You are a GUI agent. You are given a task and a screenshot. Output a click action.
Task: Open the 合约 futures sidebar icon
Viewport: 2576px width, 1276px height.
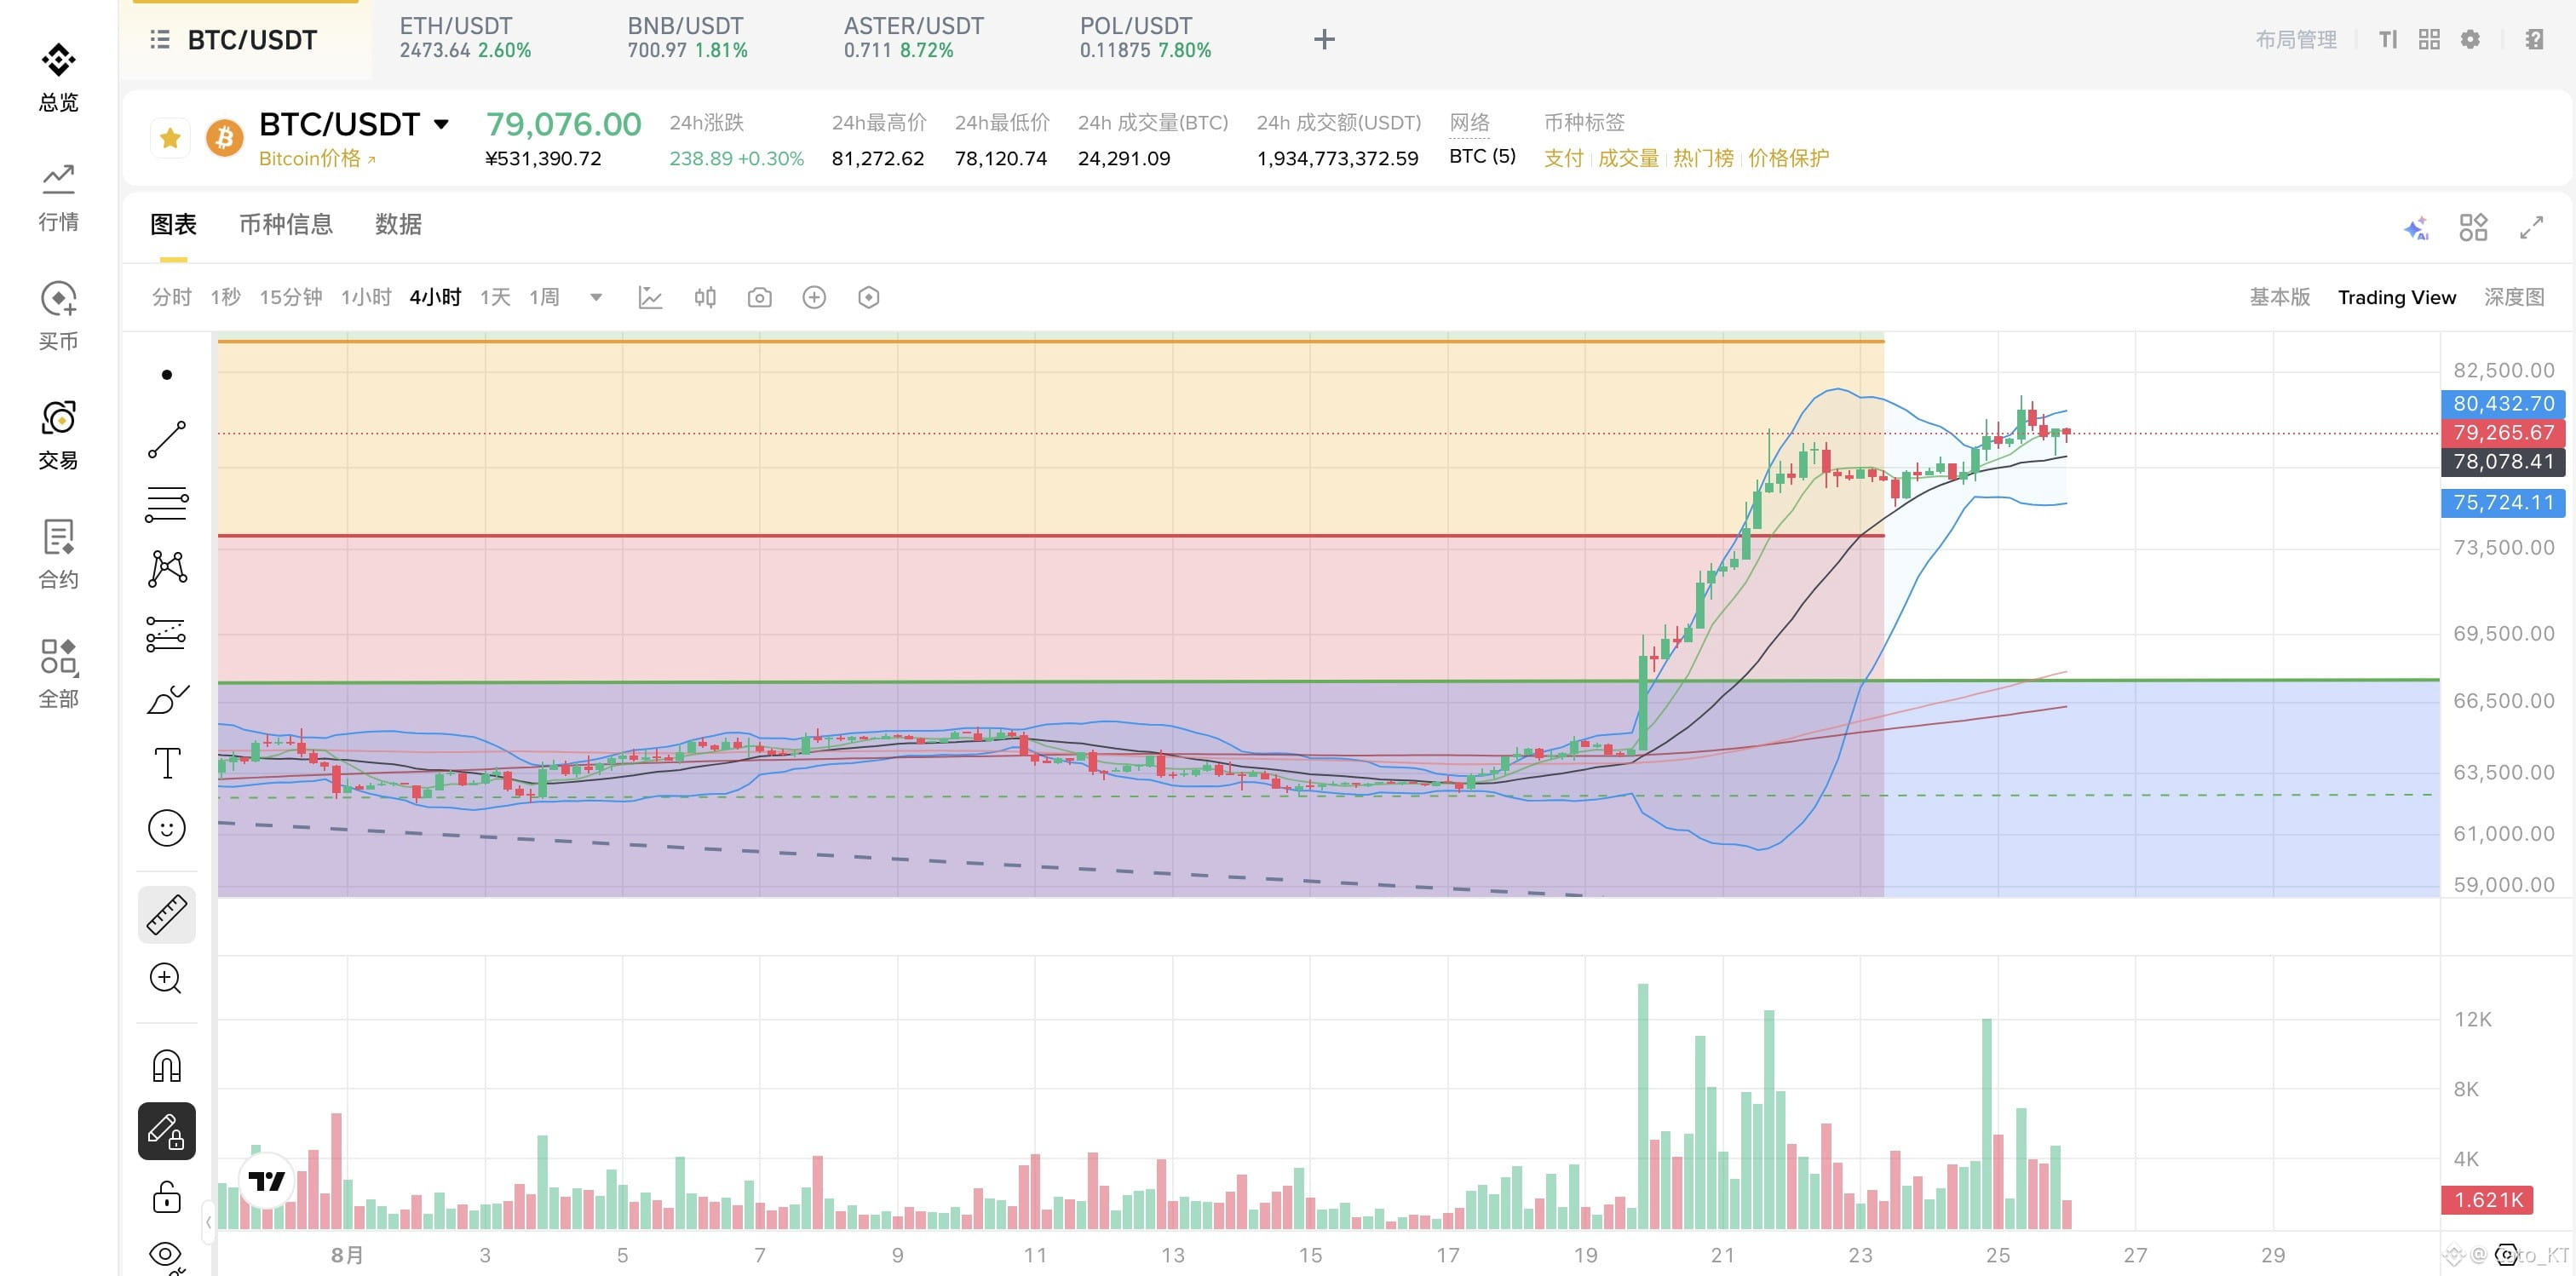point(58,554)
